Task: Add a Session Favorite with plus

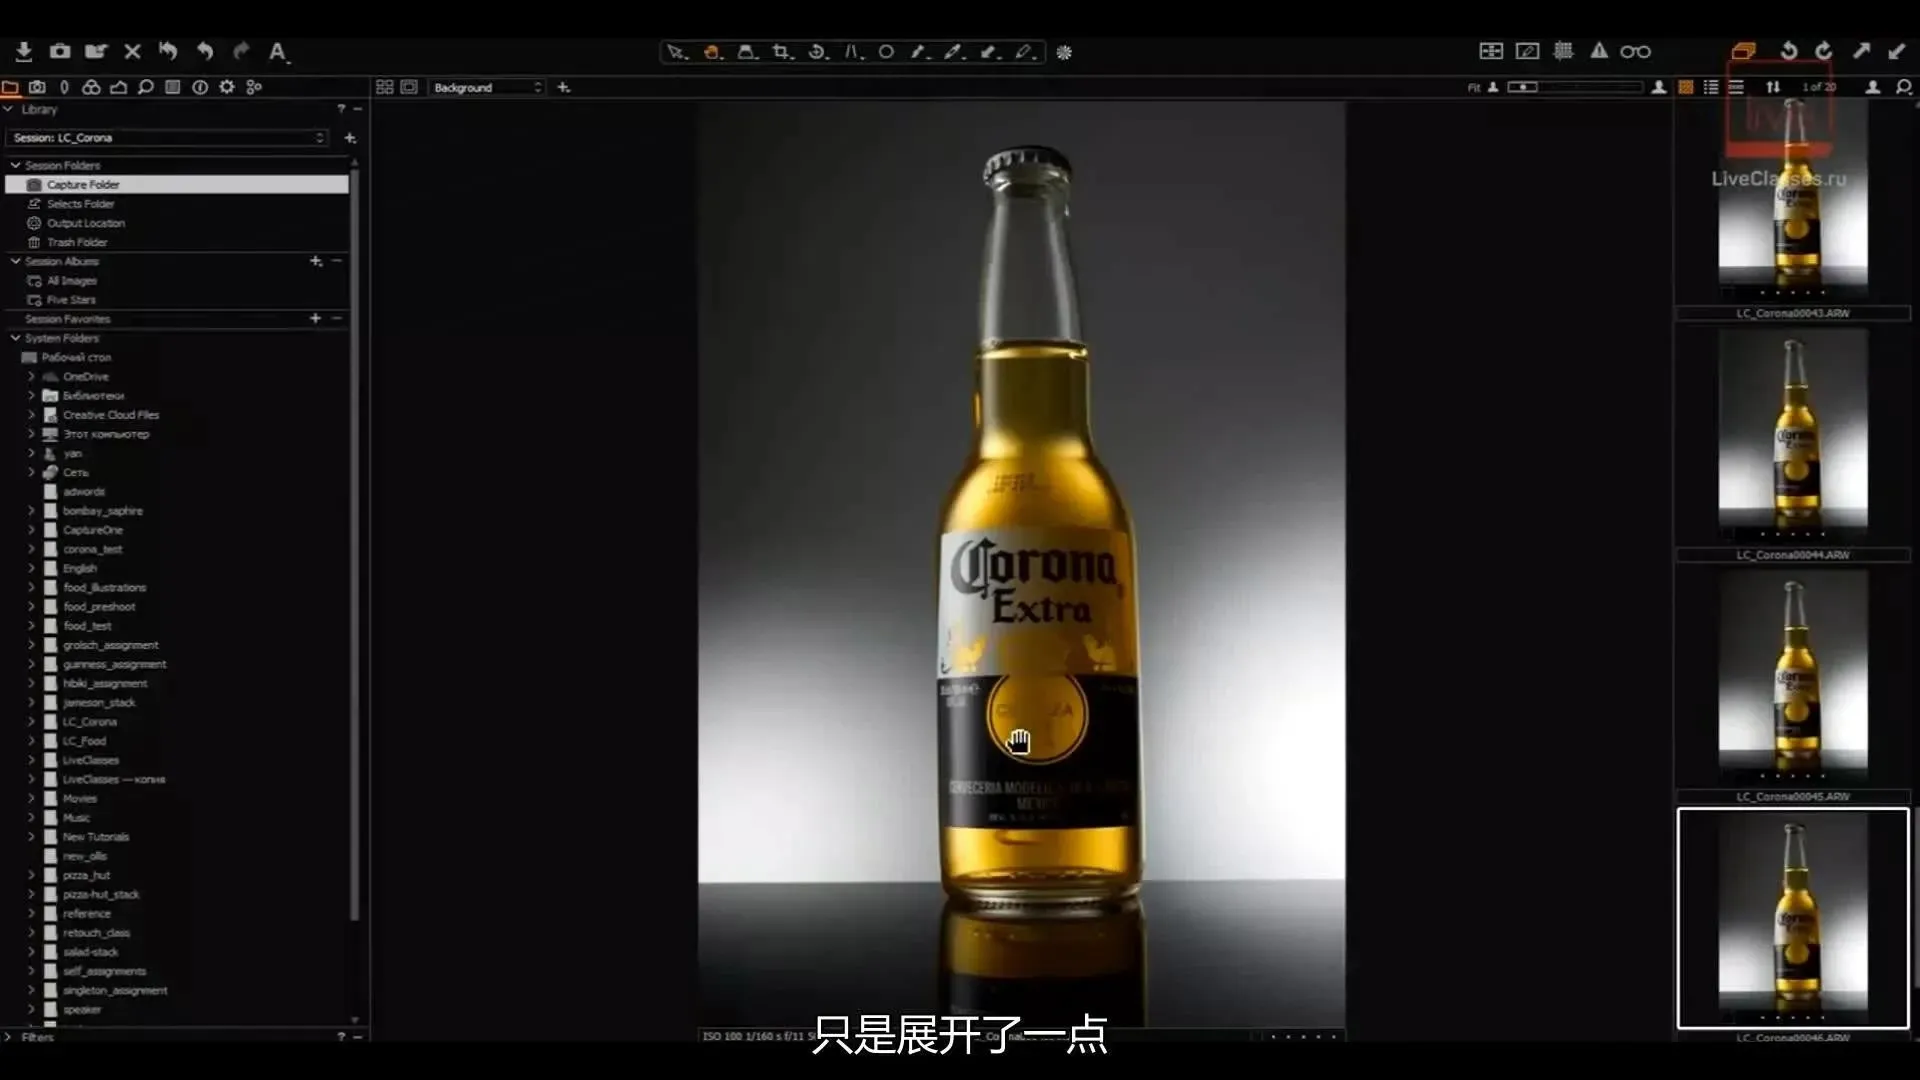Action: click(x=315, y=318)
